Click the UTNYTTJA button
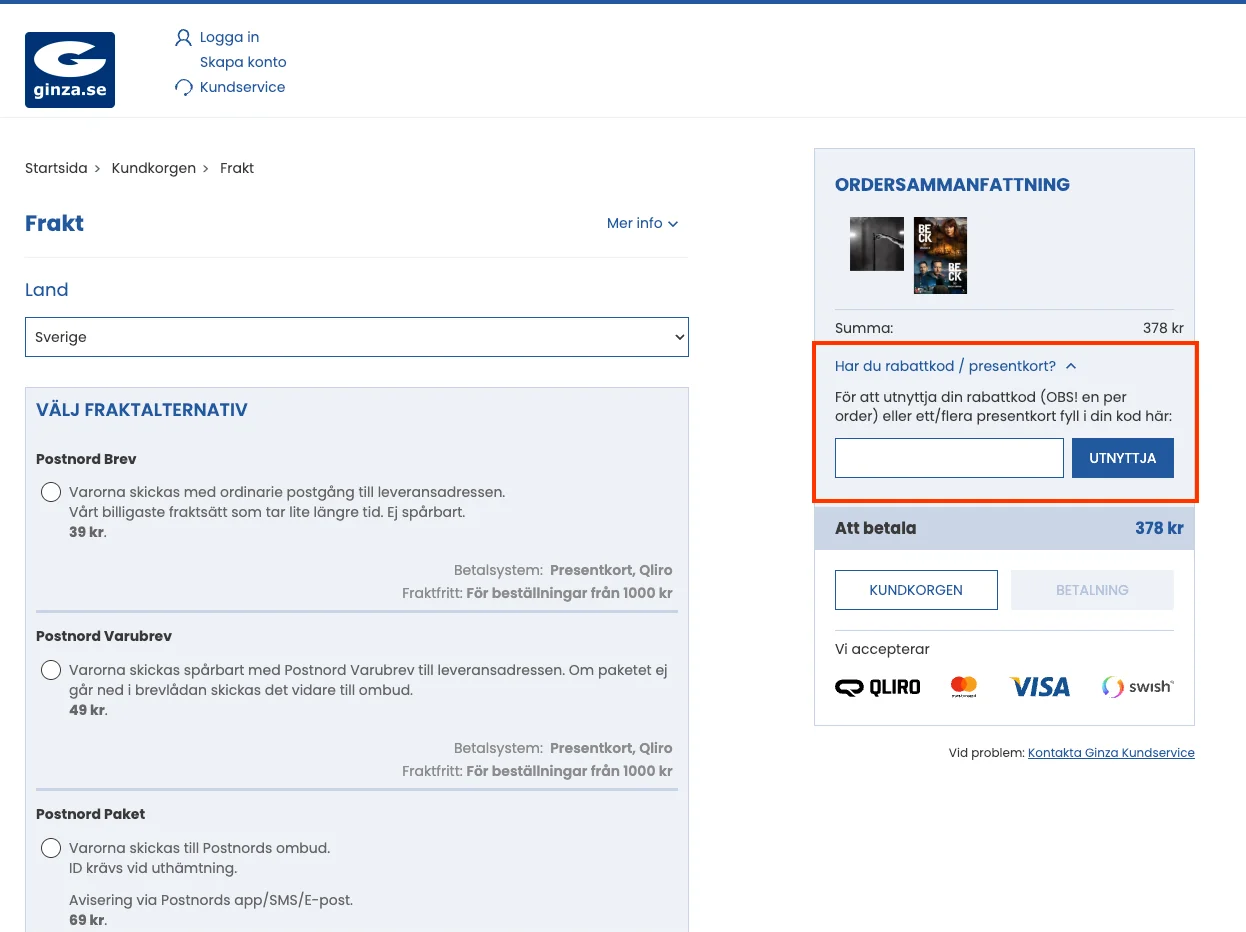 pos(1123,458)
